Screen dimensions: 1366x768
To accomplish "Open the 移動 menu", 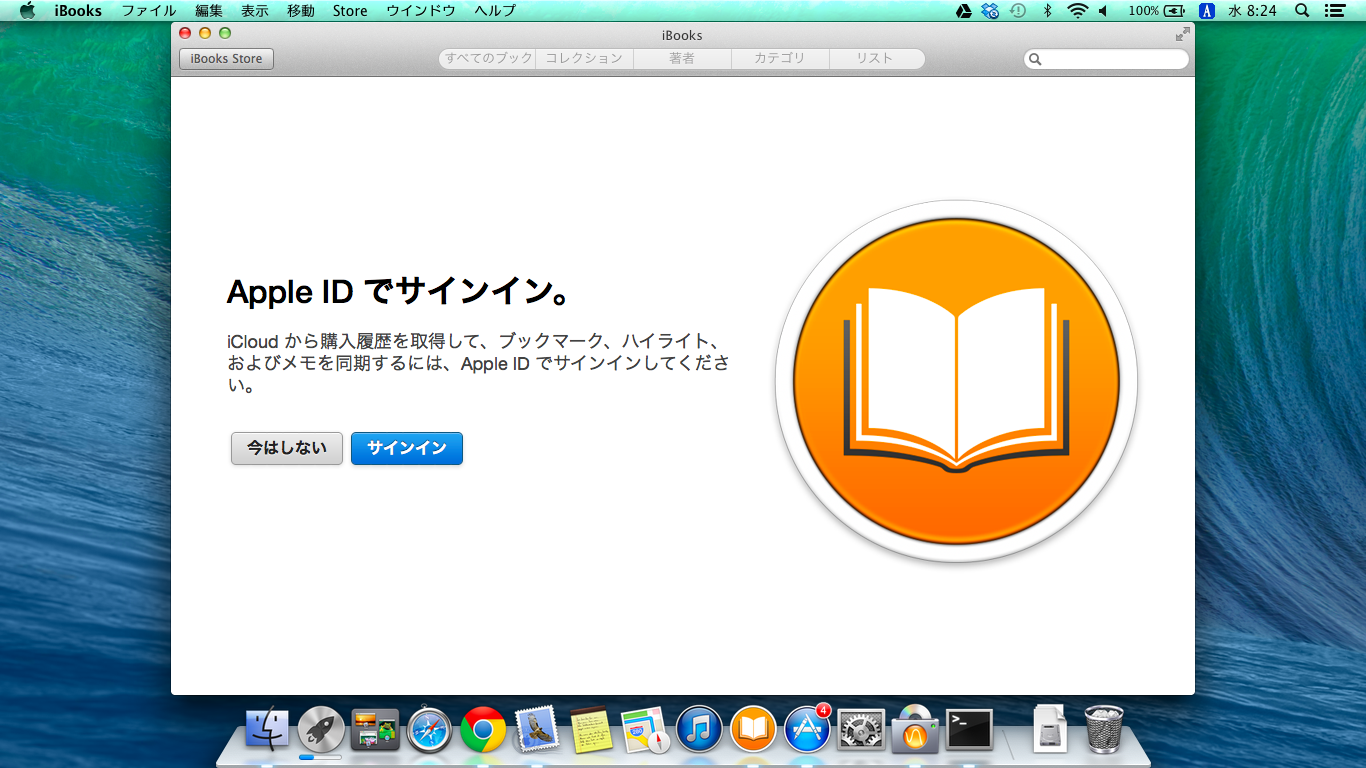I will [x=301, y=11].
